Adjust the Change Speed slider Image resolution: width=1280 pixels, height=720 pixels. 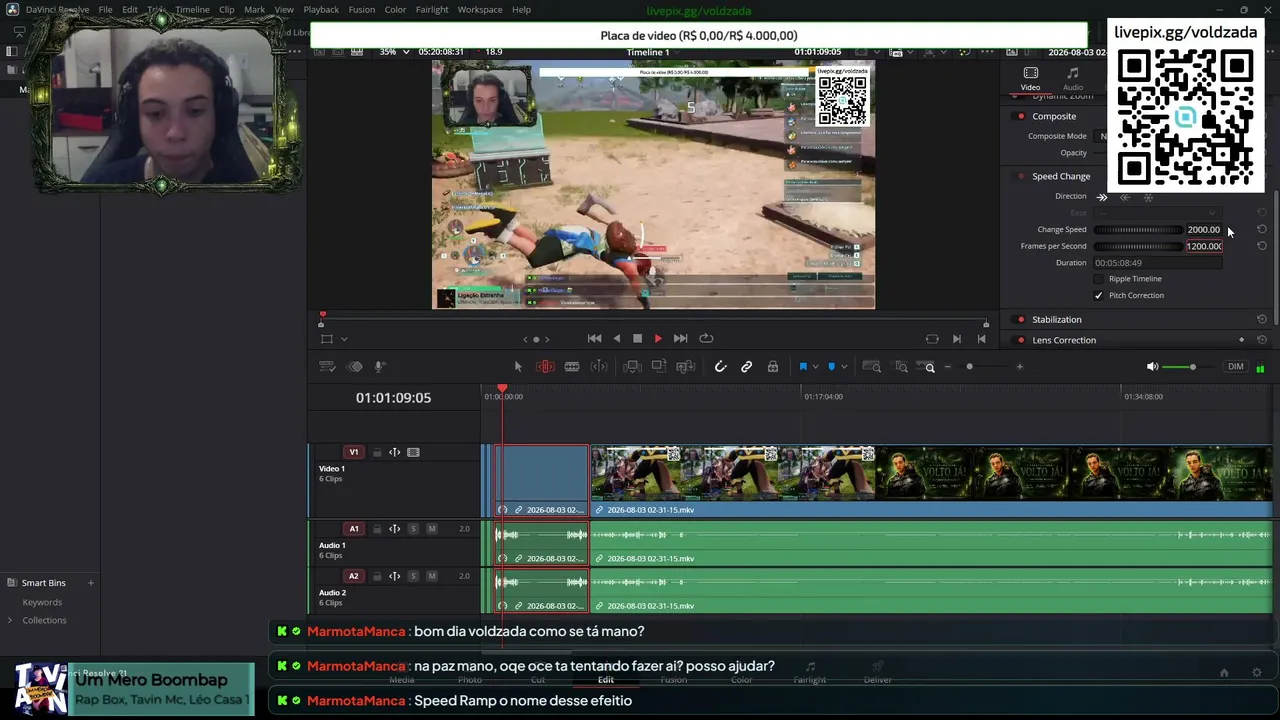tap(1139, 230)
